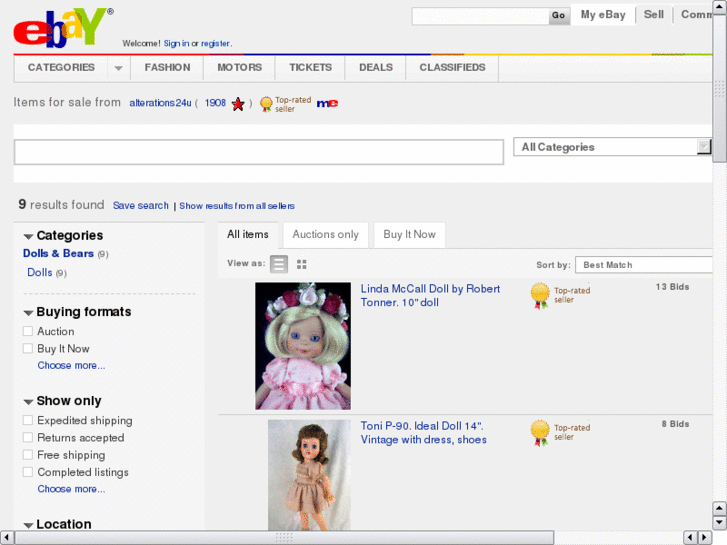Collapse the Show only section
Image resolution: width=727 pixels, height=545 pixels.
pyautogui.click(x=28, y=402)
